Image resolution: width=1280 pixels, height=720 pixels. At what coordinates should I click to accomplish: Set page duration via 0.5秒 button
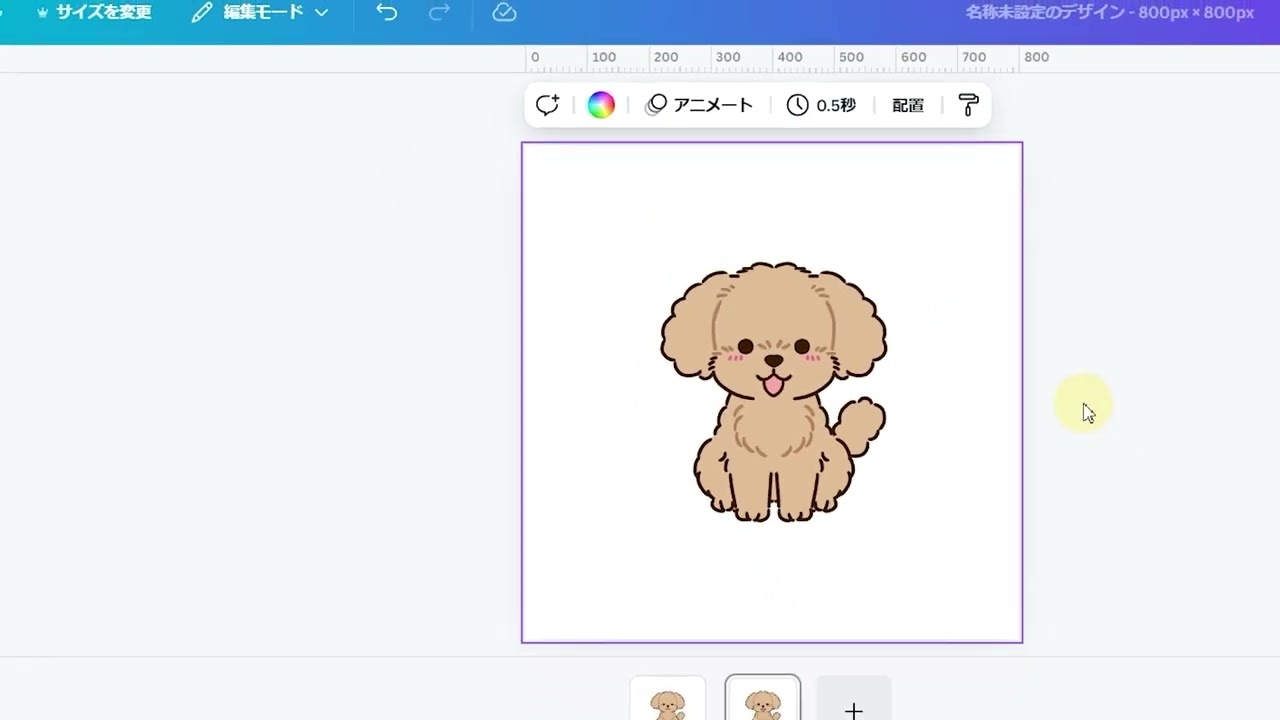pos(821,105)
